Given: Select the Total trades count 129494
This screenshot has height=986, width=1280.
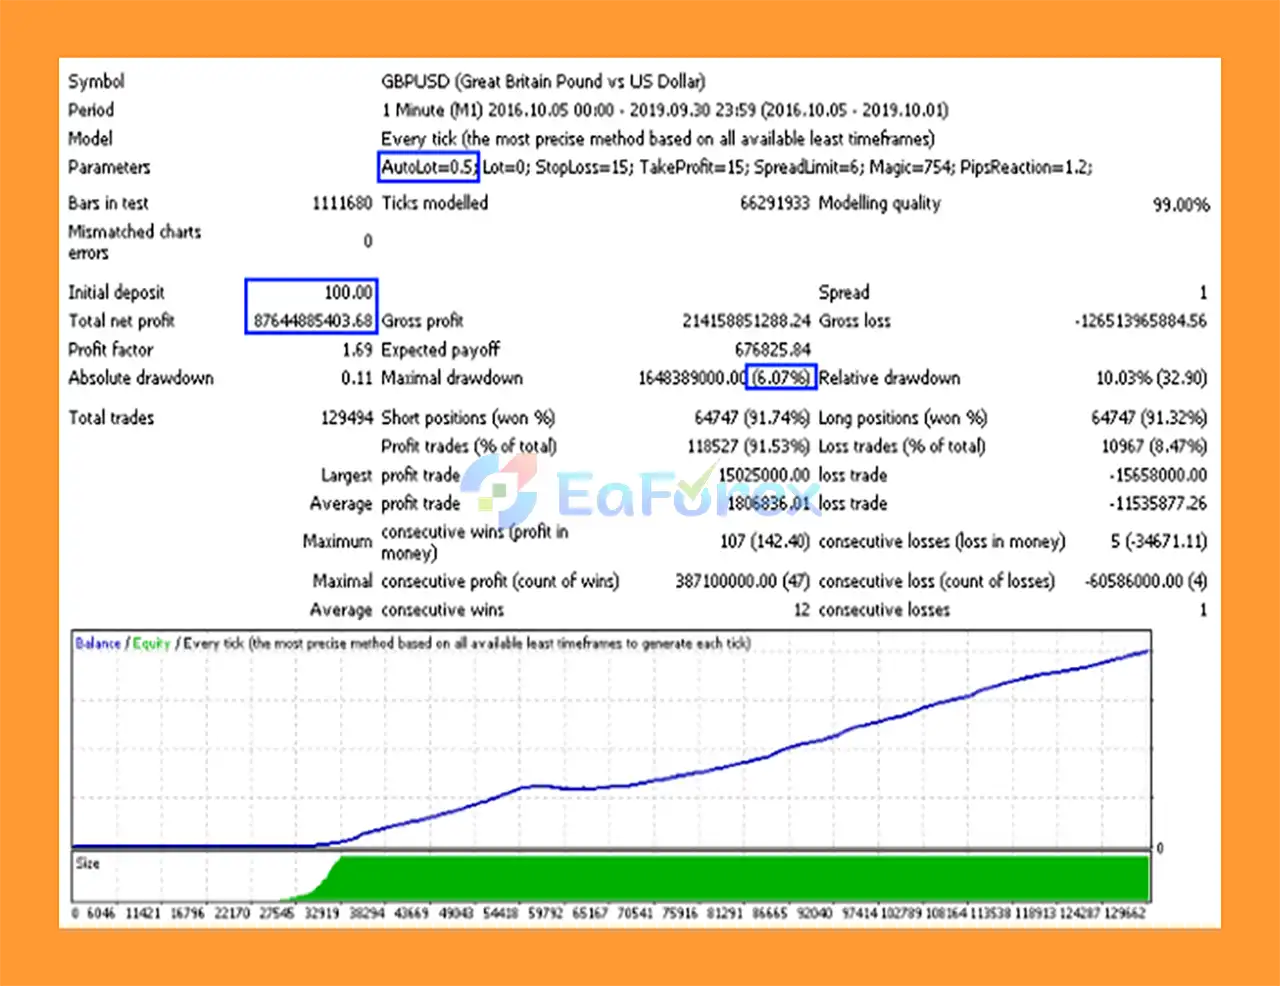Looking at the screenshot, I should click(345, 418).
